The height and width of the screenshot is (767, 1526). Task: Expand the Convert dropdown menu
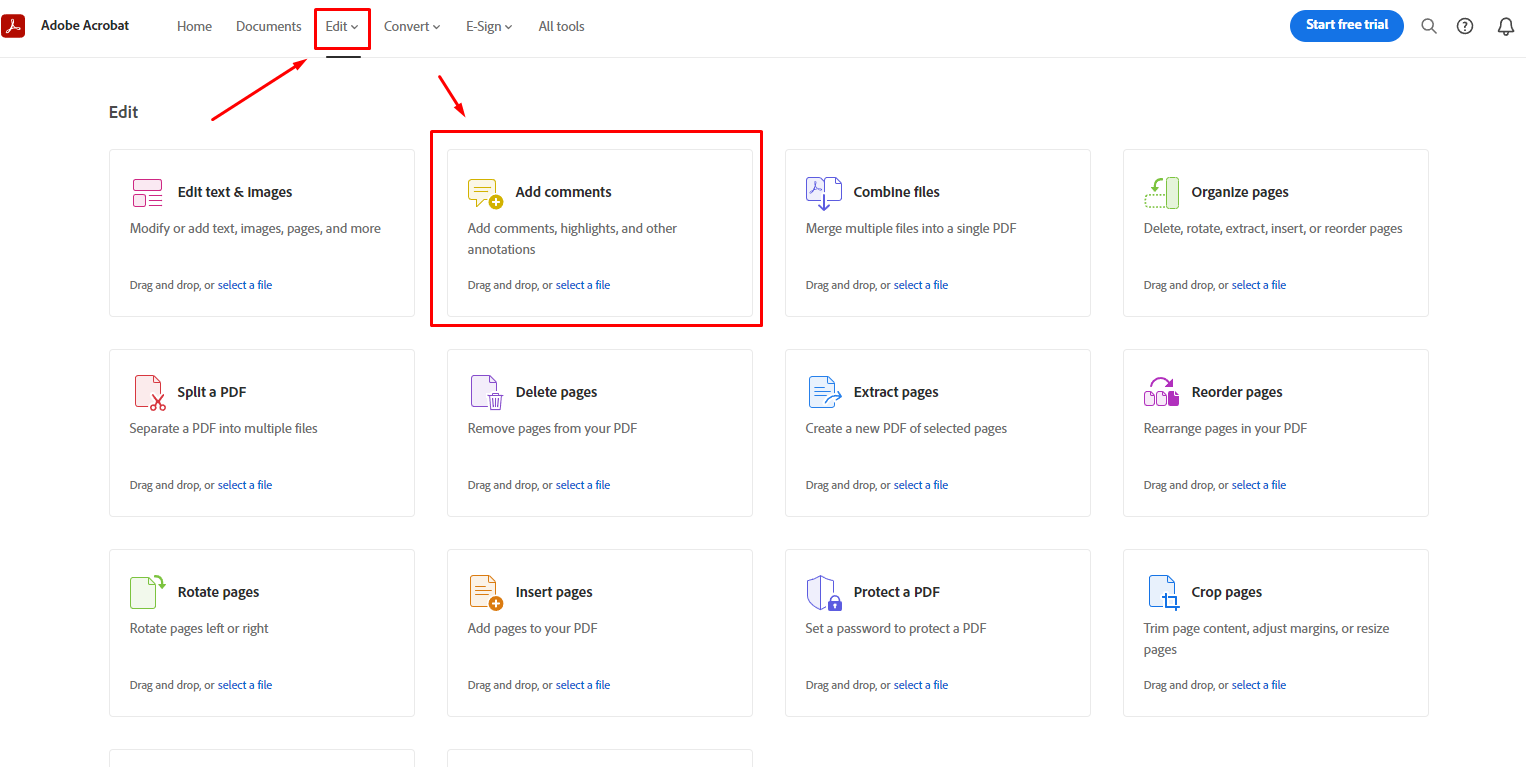tap(411, 27)
